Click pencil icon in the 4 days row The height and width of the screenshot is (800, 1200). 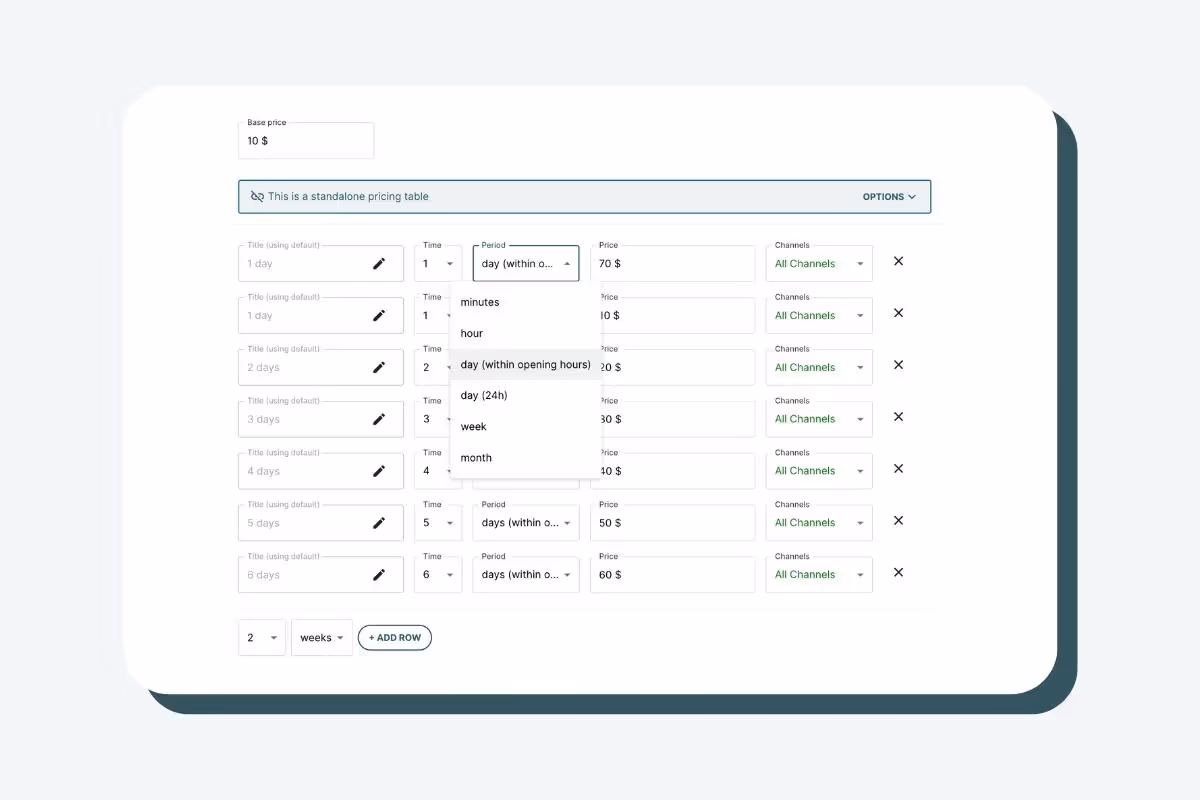point(379,471)
